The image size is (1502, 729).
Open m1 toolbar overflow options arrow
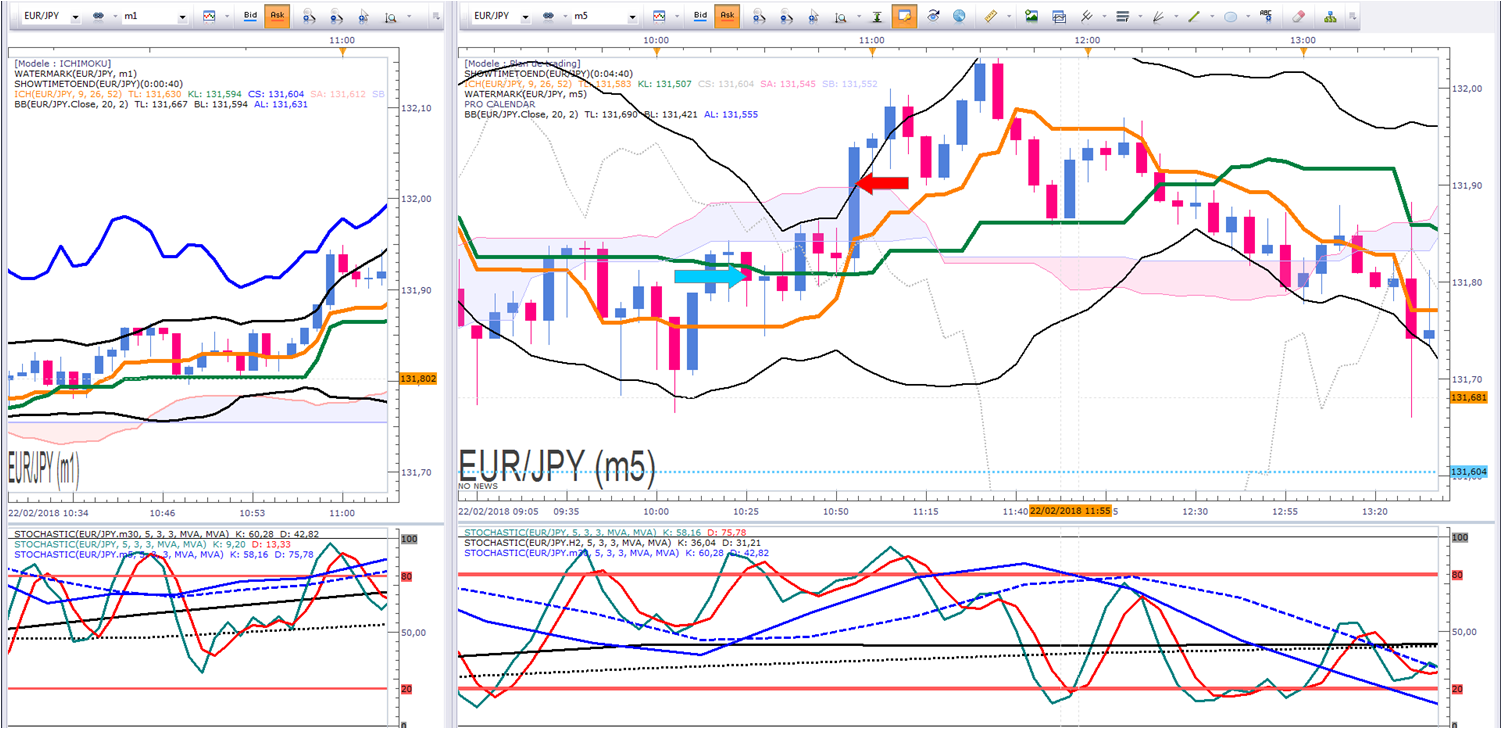point(436,17)
